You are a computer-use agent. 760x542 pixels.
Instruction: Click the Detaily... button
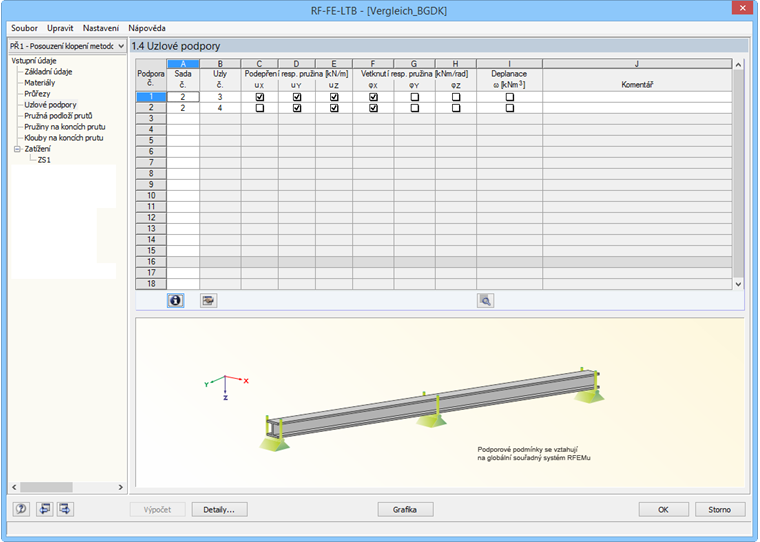point(219,510)
